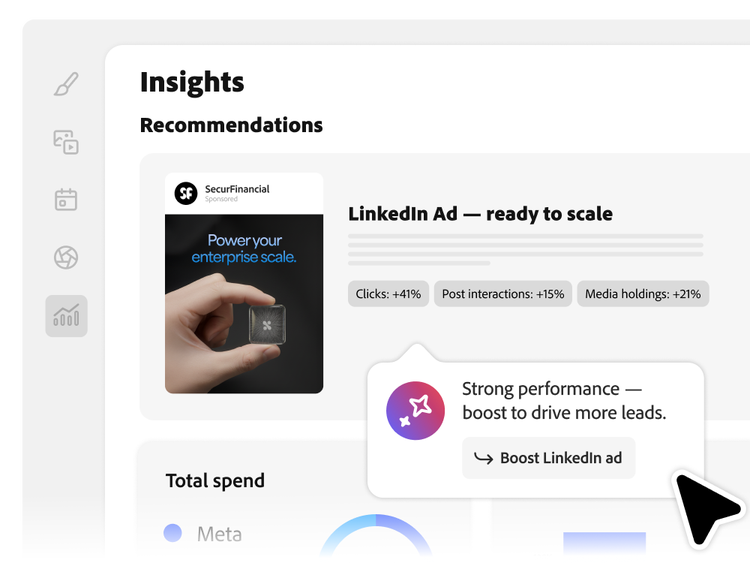Select the media library sidebar icon
This screenshot has width=750, height=563.
(x=66, y=142)
